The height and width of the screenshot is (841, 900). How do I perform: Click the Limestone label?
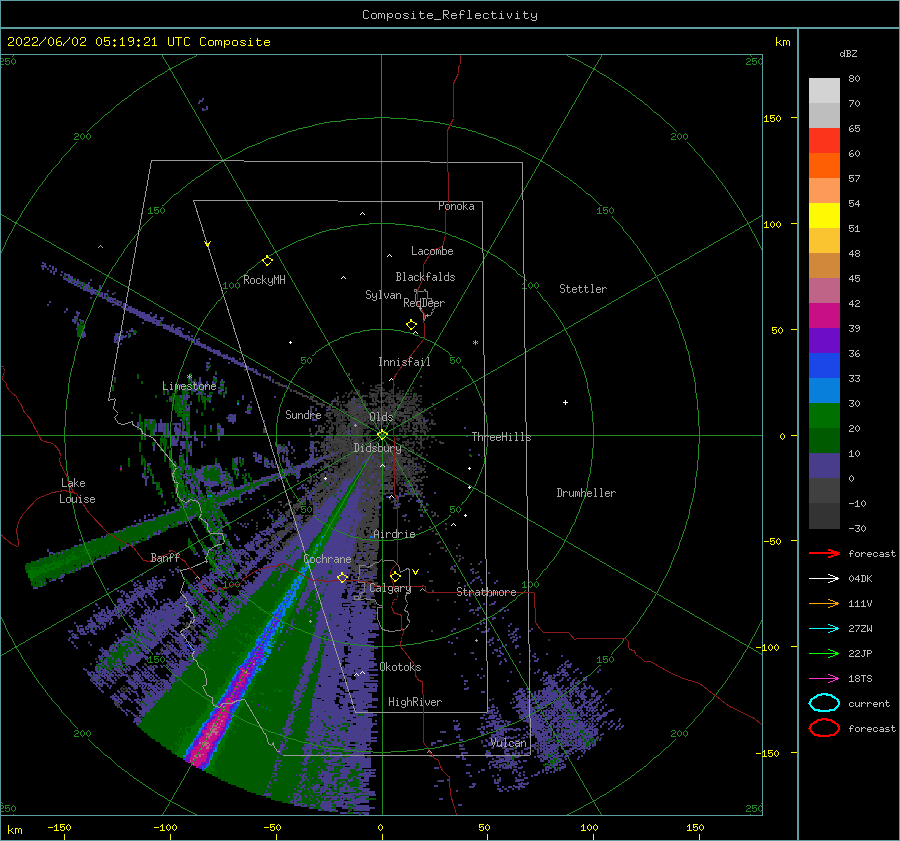[189, 386]
